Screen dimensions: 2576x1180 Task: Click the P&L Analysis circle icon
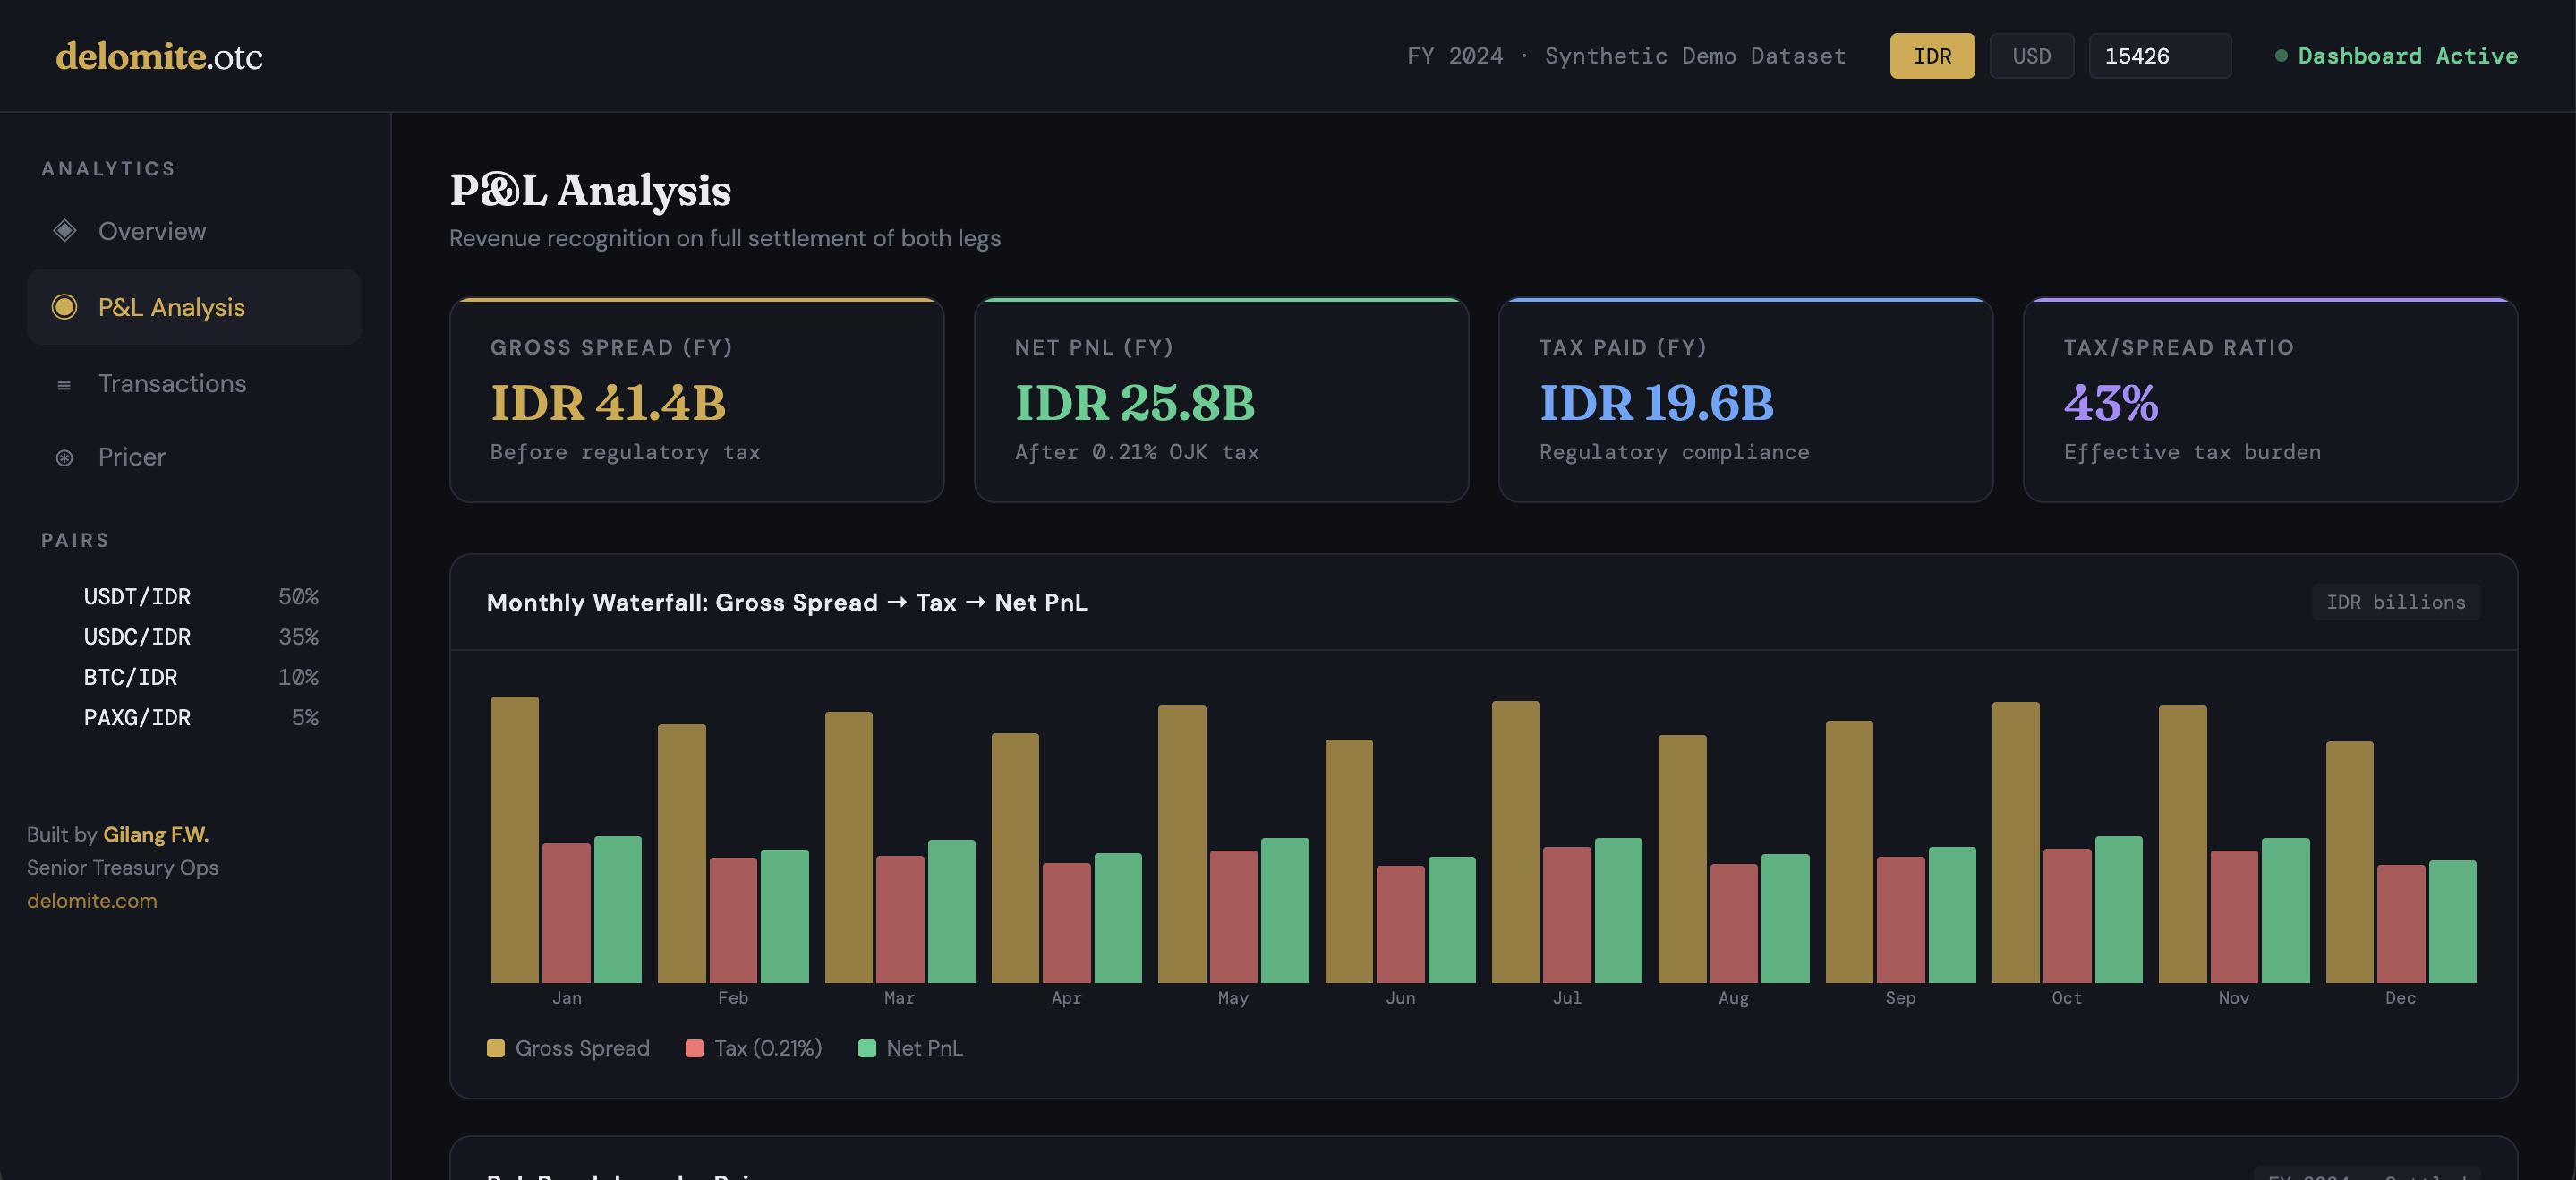(64, 307)
